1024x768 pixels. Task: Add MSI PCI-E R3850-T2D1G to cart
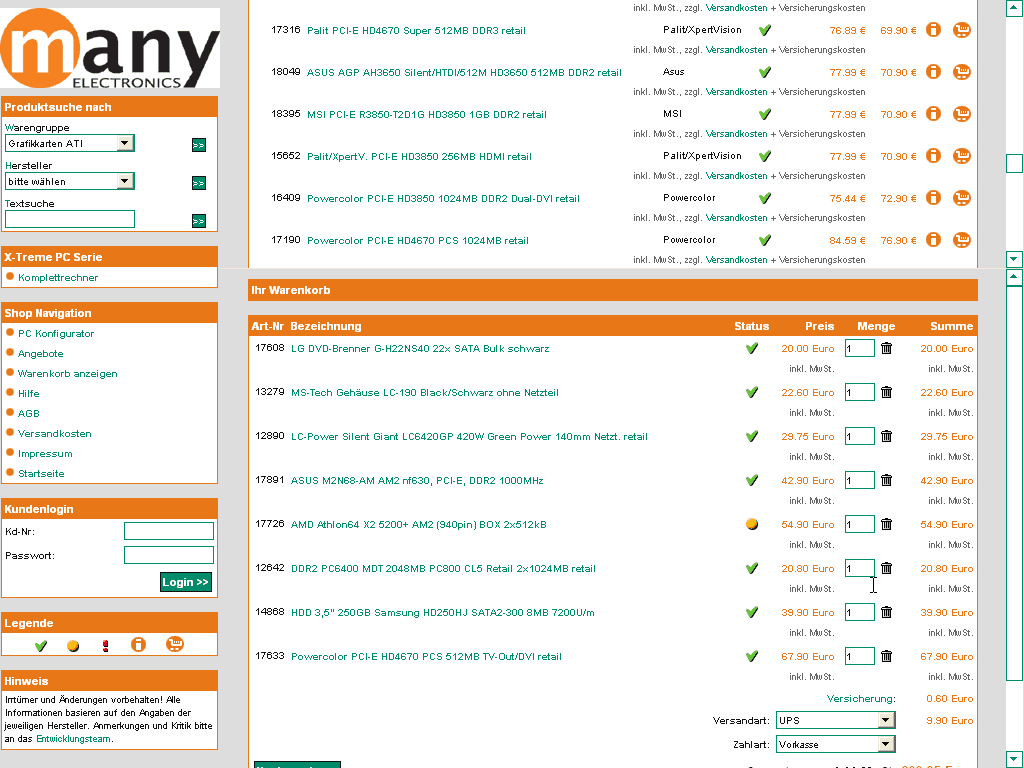pyautogui.click(x=961, y=114)
